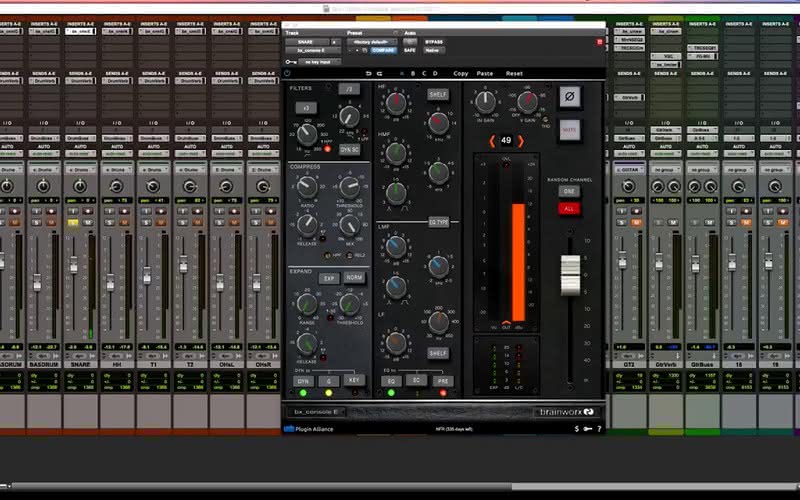
Task: Click the SNARE track pan knob
Action: pos(80,186)
